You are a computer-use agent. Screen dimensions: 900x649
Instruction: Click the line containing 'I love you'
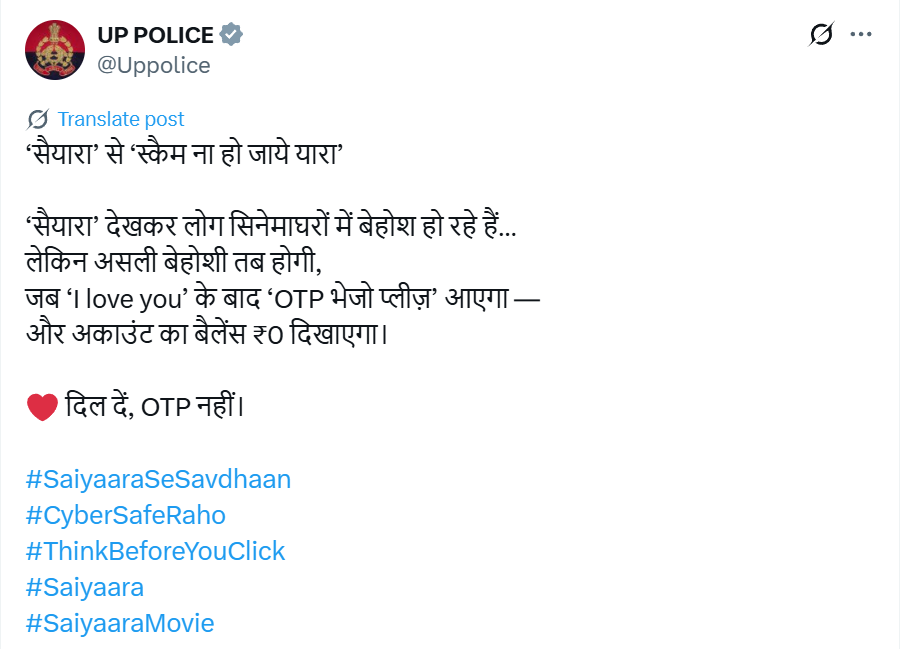[283, 298]
